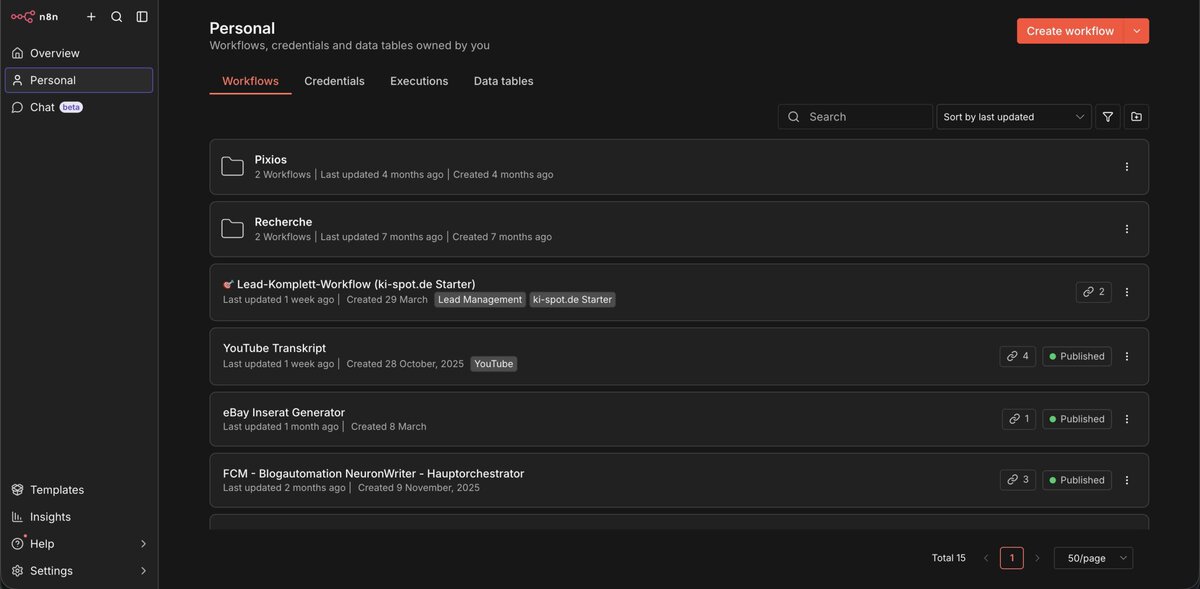Click the YouTube tag
Image resolution: width=1200 pixels, height=589 pixels.
click(494, 364)
